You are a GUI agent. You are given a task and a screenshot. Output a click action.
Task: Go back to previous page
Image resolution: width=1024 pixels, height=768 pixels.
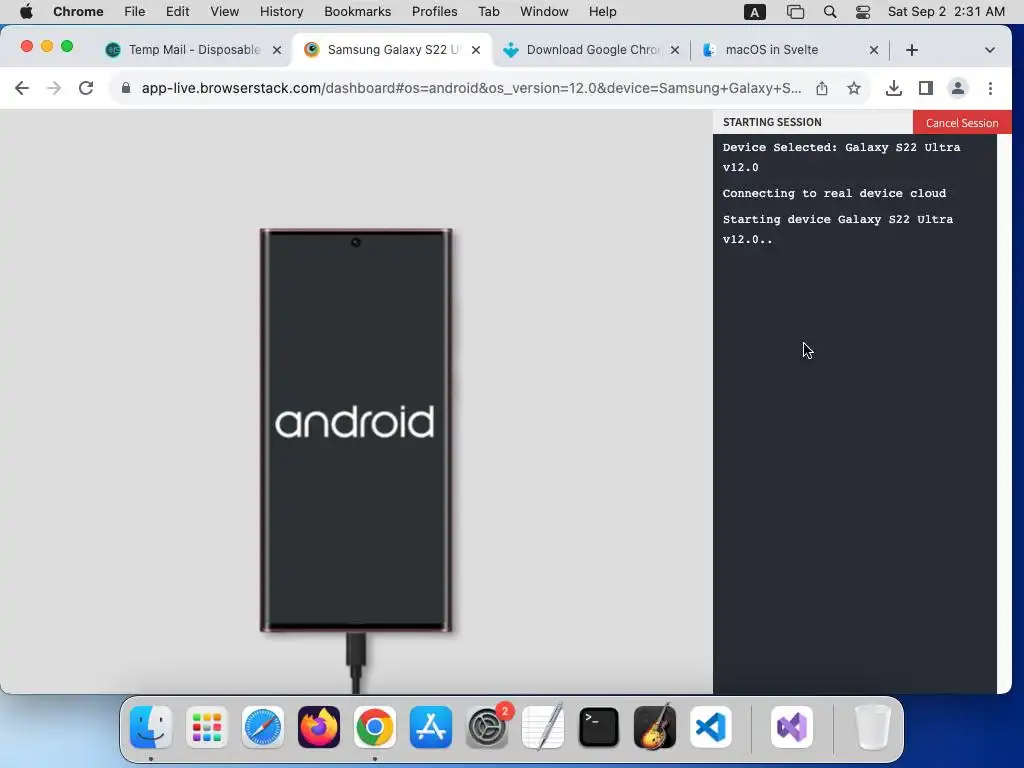click(x=22, y=88)
